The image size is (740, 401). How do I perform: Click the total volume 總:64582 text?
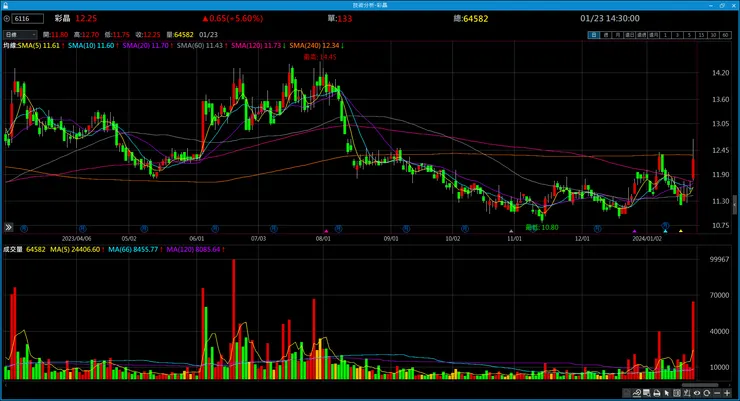(471, 18)
